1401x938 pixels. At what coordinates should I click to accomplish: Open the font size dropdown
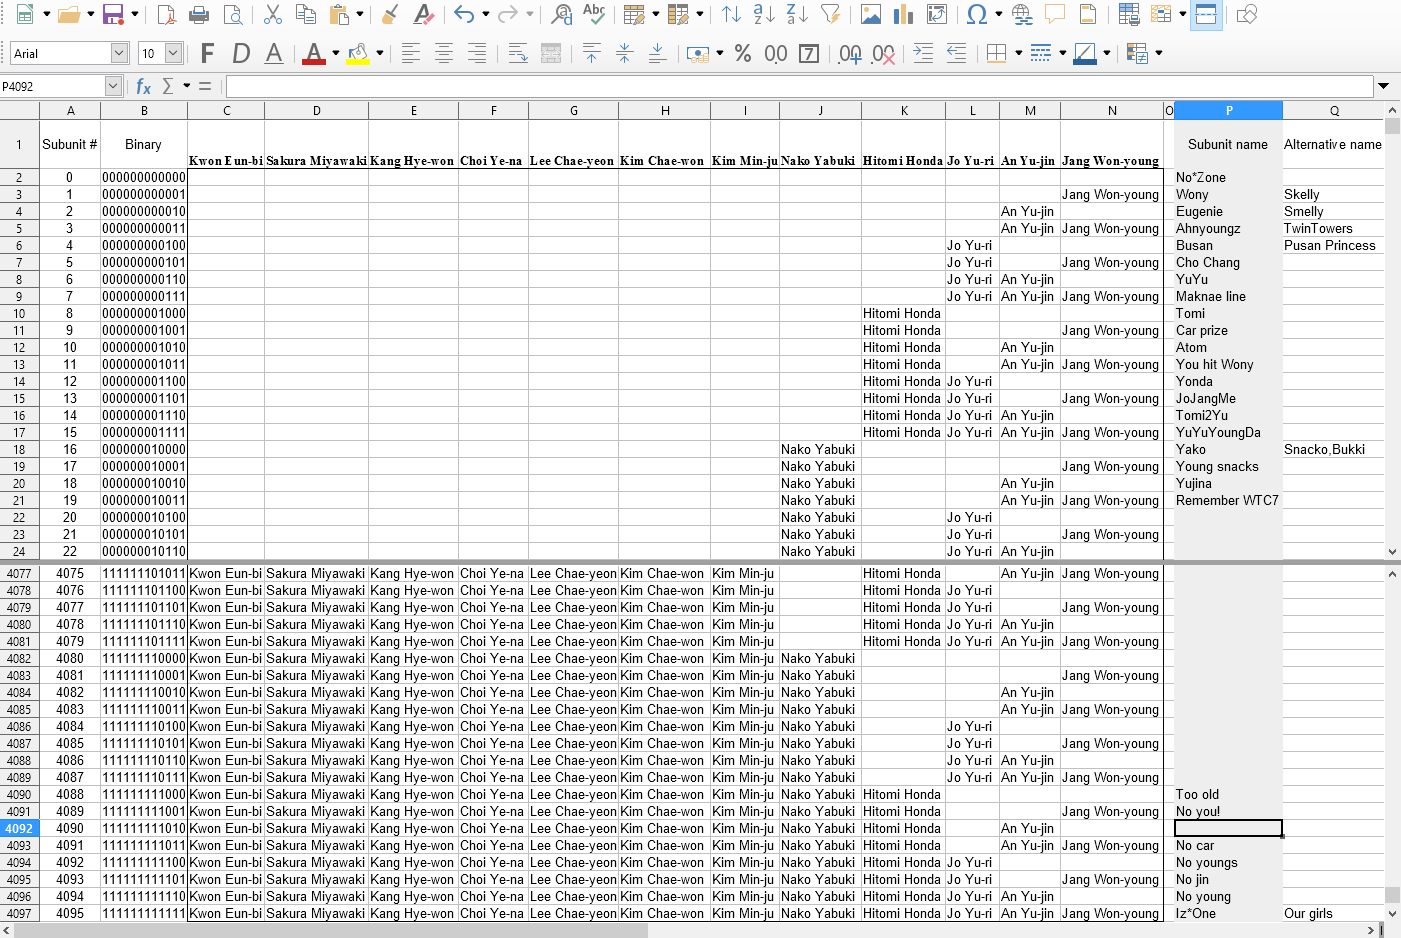pos(173,53)
